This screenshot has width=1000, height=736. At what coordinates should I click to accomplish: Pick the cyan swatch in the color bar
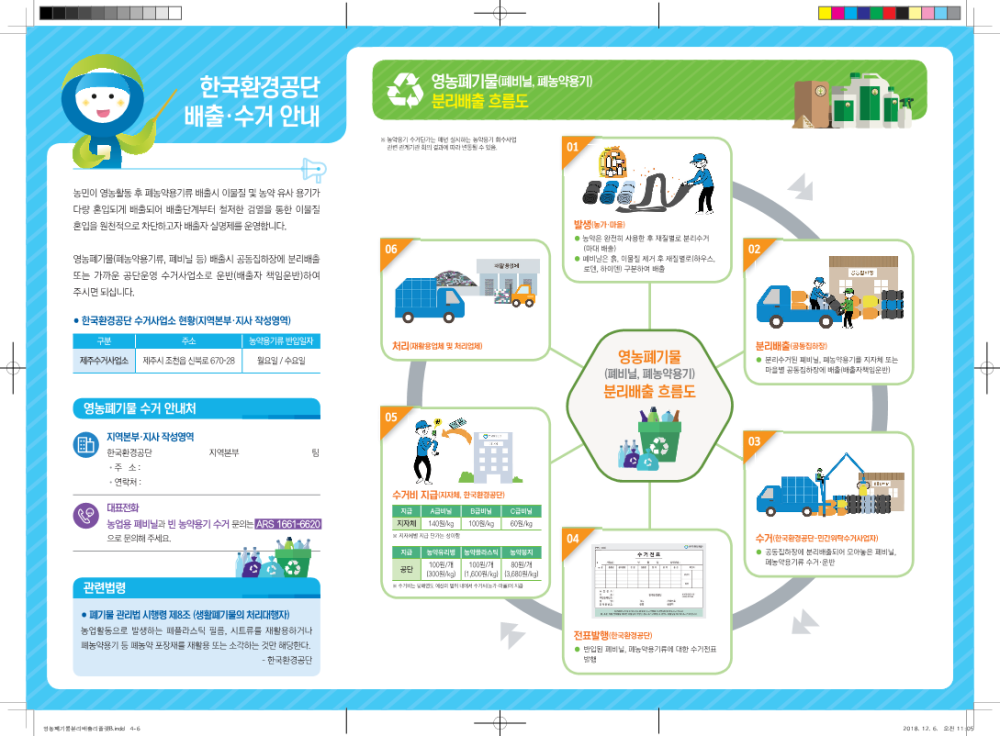coord(851,13)
